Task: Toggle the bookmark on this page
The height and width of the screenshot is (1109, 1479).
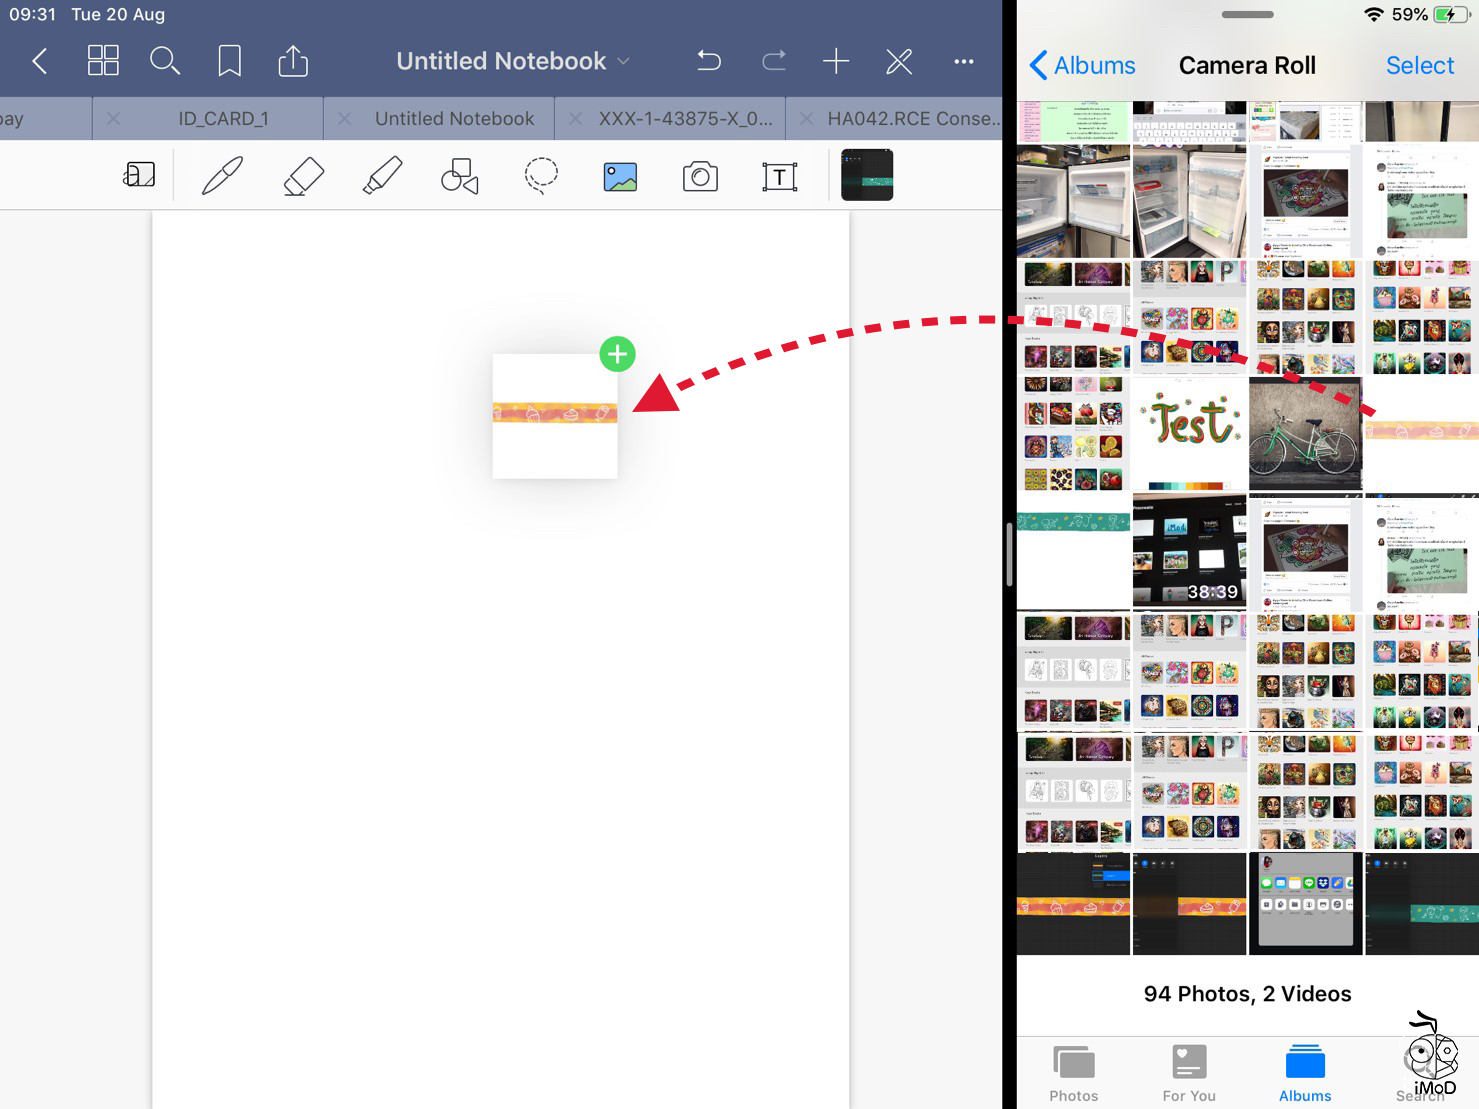Action: click(229, 60)
